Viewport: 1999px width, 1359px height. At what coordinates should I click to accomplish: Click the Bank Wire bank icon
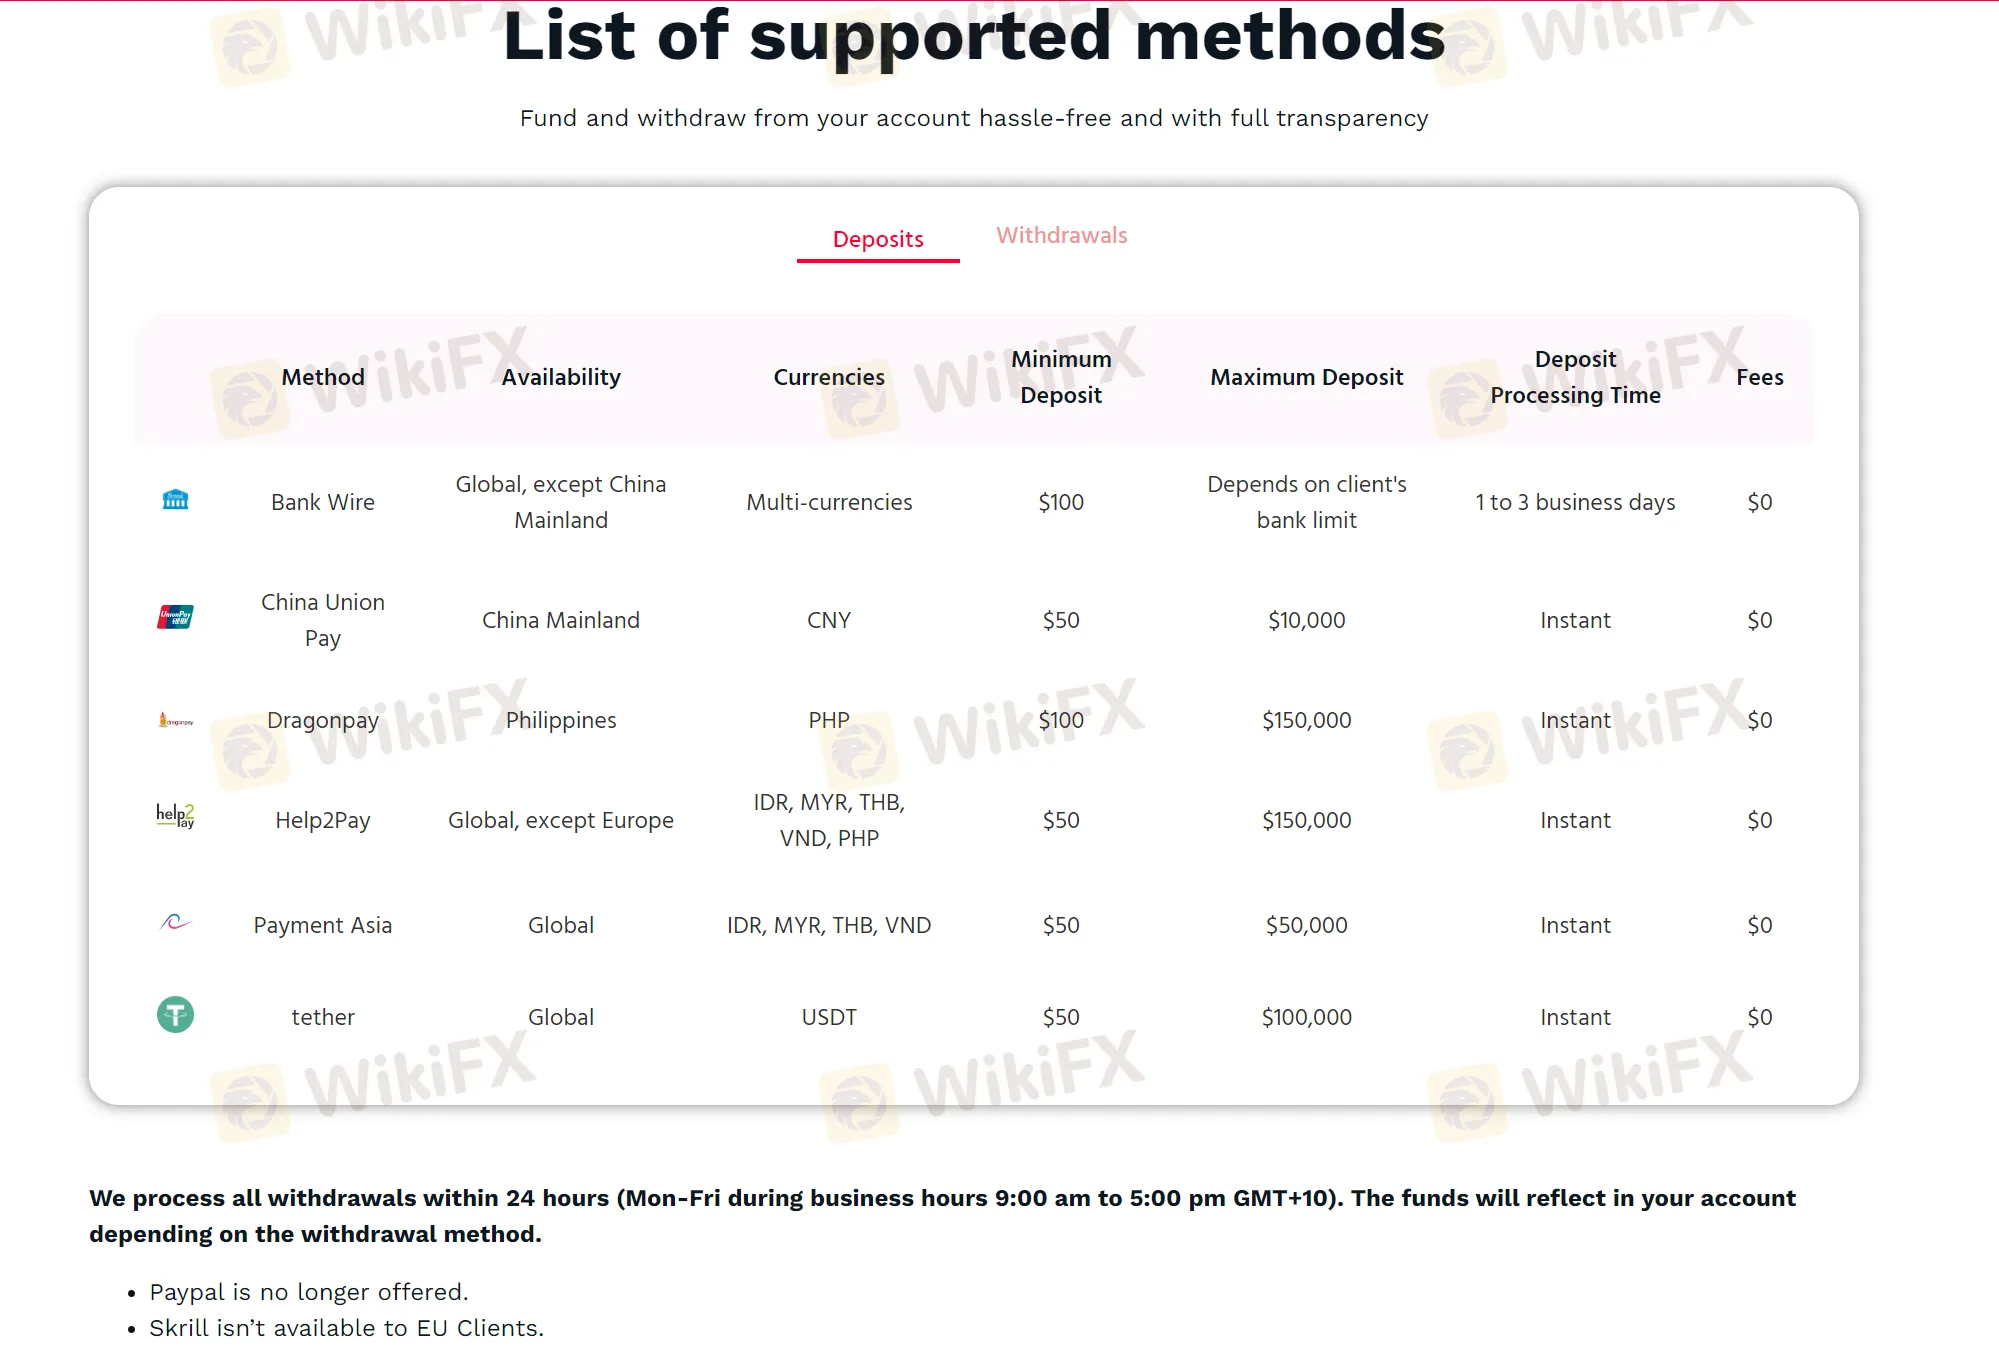[x=175, y=500]
